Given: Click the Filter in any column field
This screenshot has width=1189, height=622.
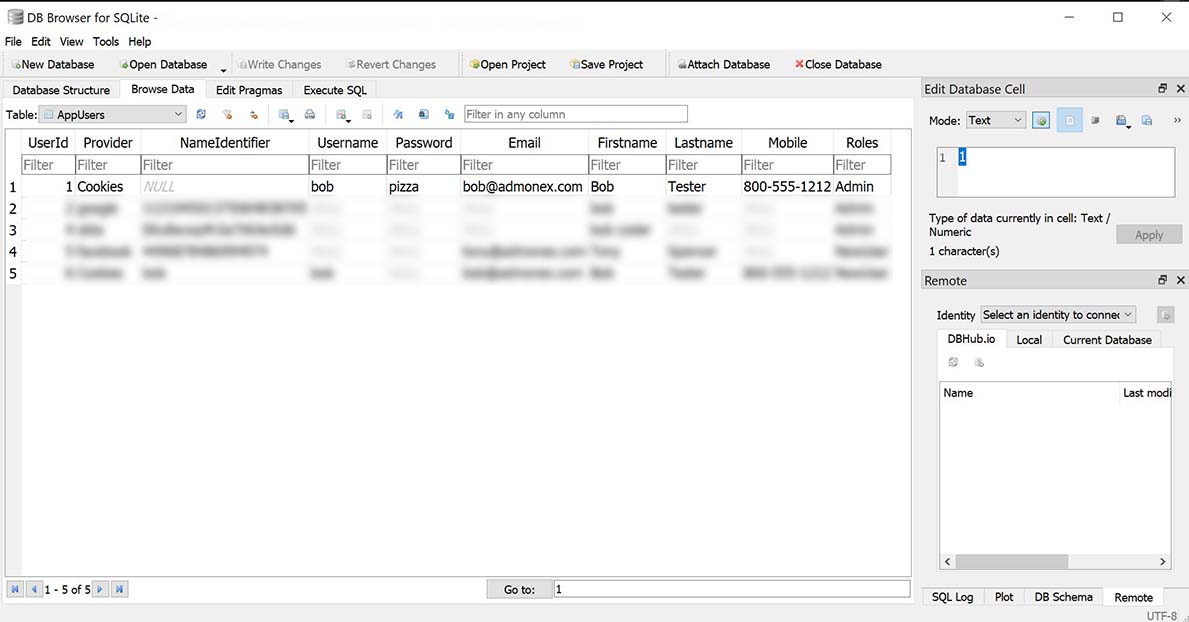Looking at the screenshot, I should pyautogui.click(x=576, y=115).
